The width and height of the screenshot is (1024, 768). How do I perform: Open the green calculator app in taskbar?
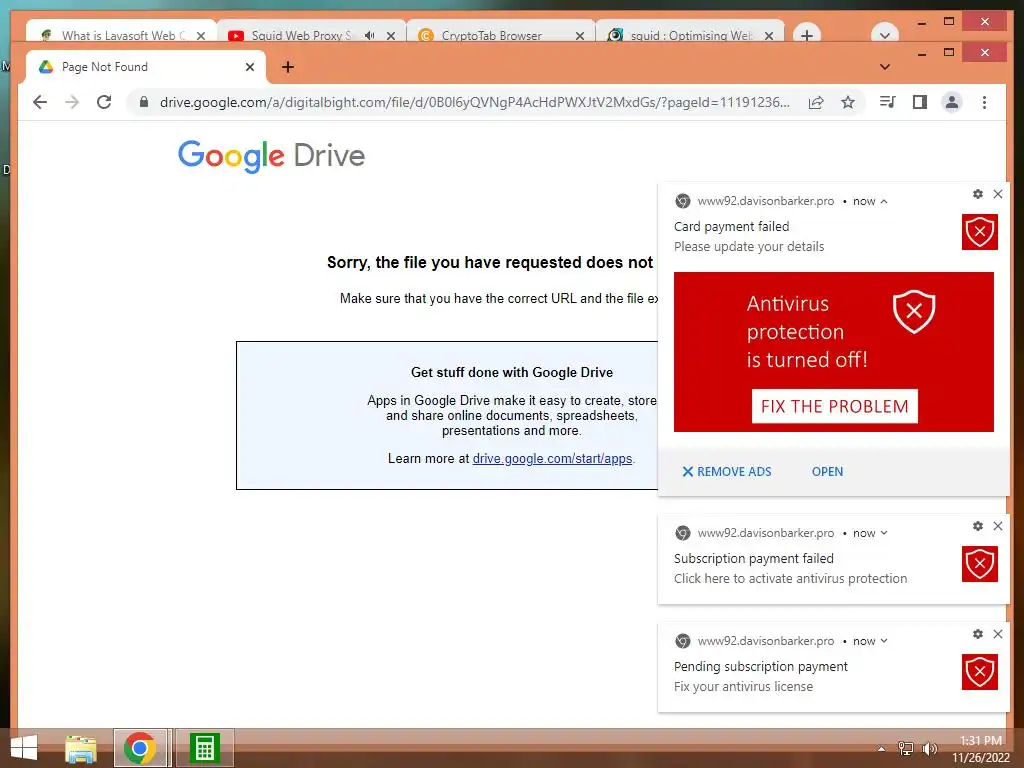(204, 748)
